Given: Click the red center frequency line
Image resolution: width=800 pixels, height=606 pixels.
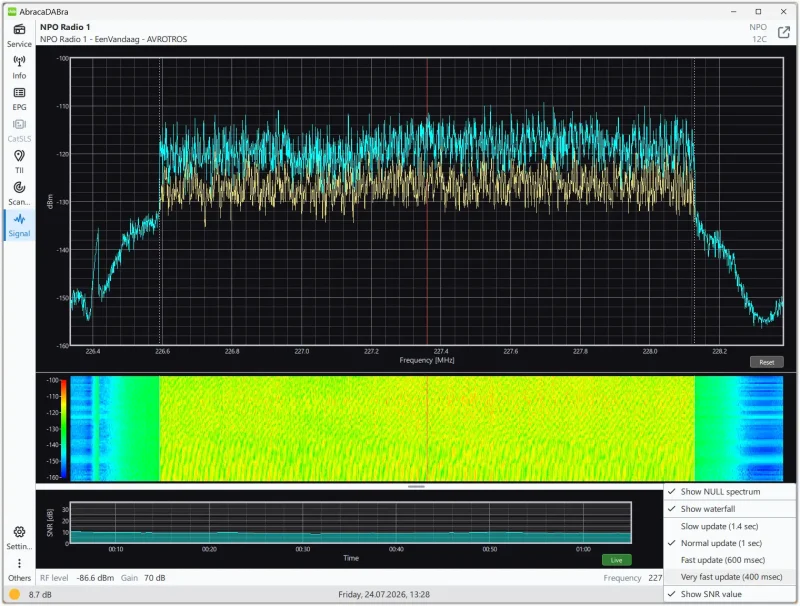Looking at the screenshot, I should pos(427,201).
